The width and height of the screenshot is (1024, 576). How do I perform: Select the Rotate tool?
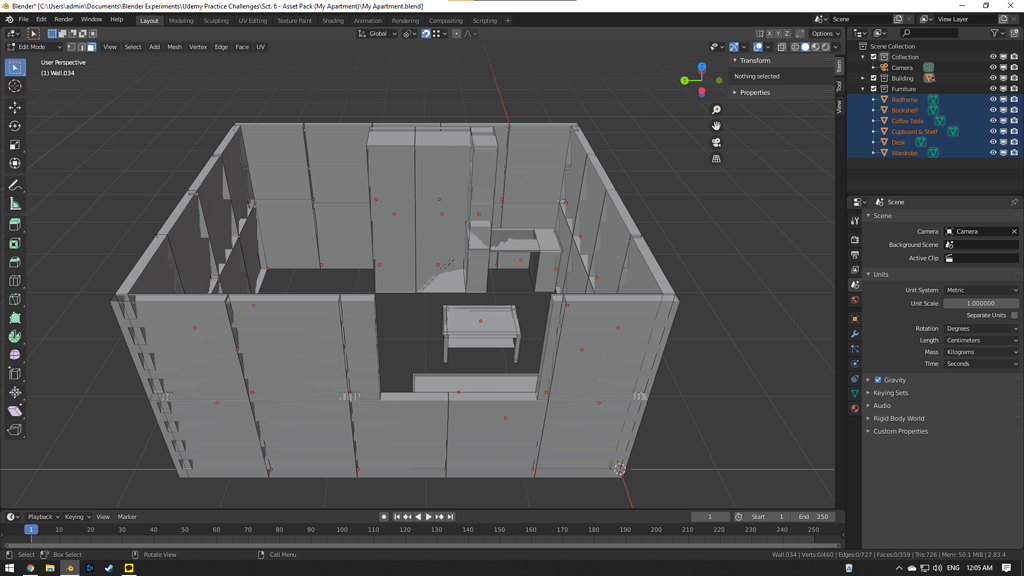coord(14,126)
